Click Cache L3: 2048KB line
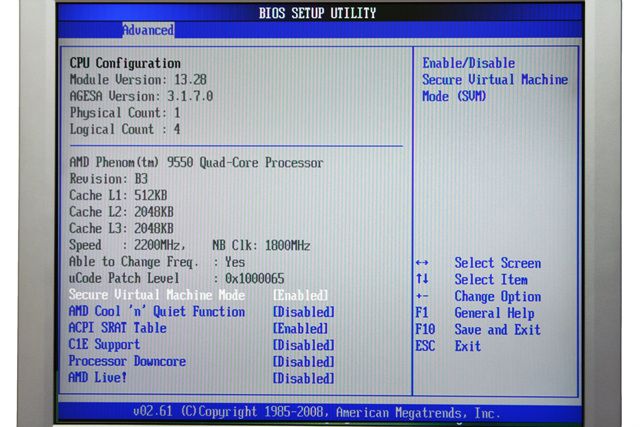 click(122, 229)
